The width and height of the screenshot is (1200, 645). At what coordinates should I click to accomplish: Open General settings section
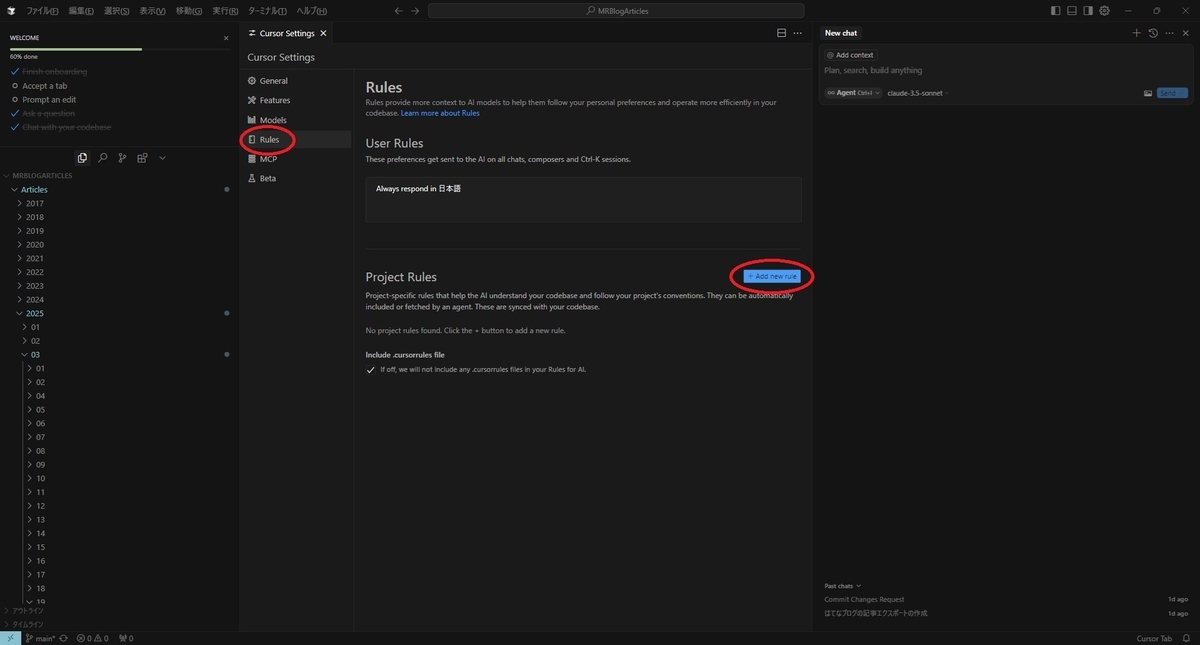(x=273, y=81)
